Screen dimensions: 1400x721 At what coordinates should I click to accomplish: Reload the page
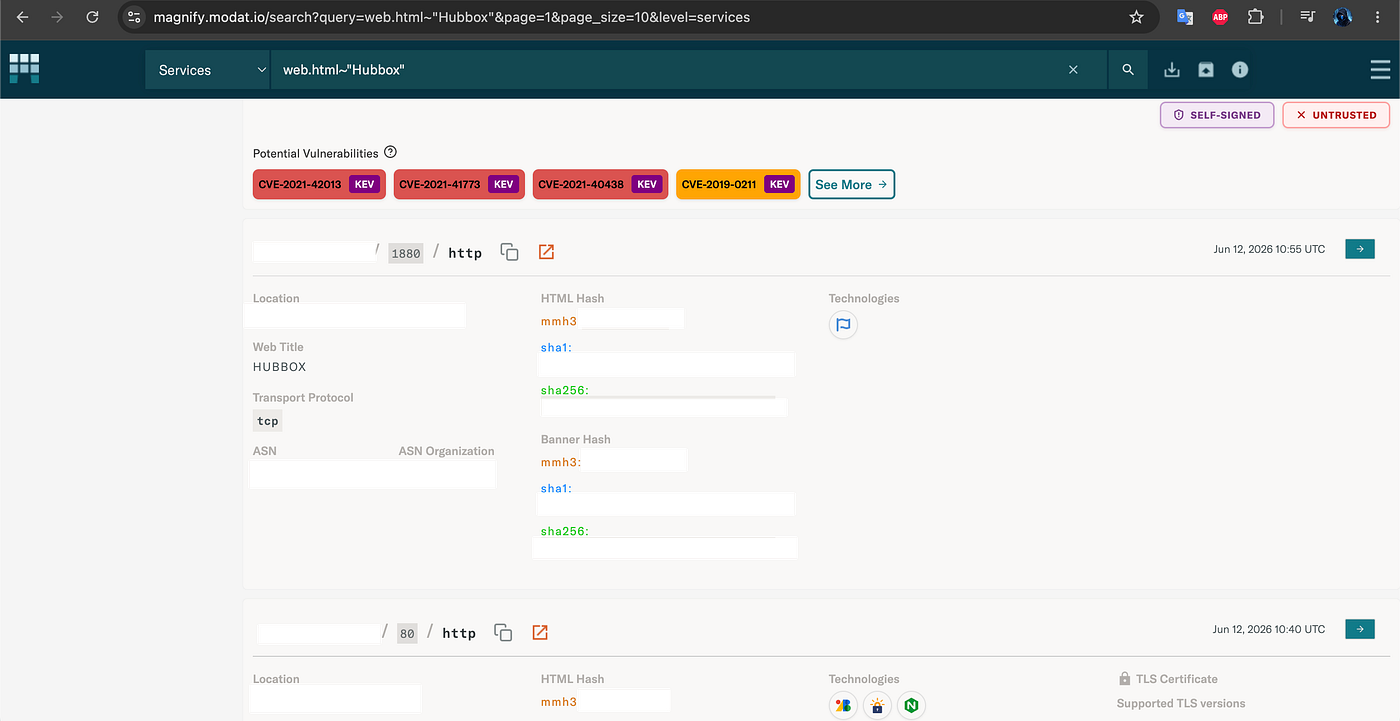coord(92,17)
